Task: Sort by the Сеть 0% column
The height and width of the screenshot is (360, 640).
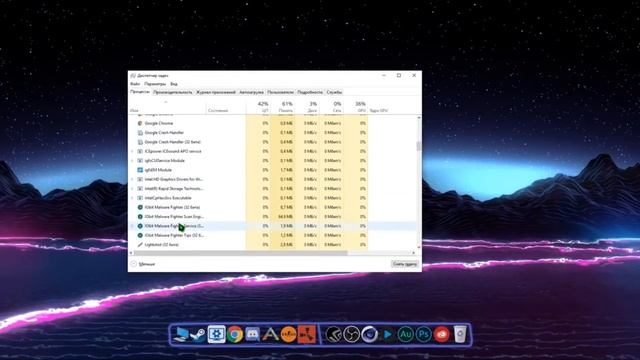Action: pyautogui.click(x=331, y=107)
